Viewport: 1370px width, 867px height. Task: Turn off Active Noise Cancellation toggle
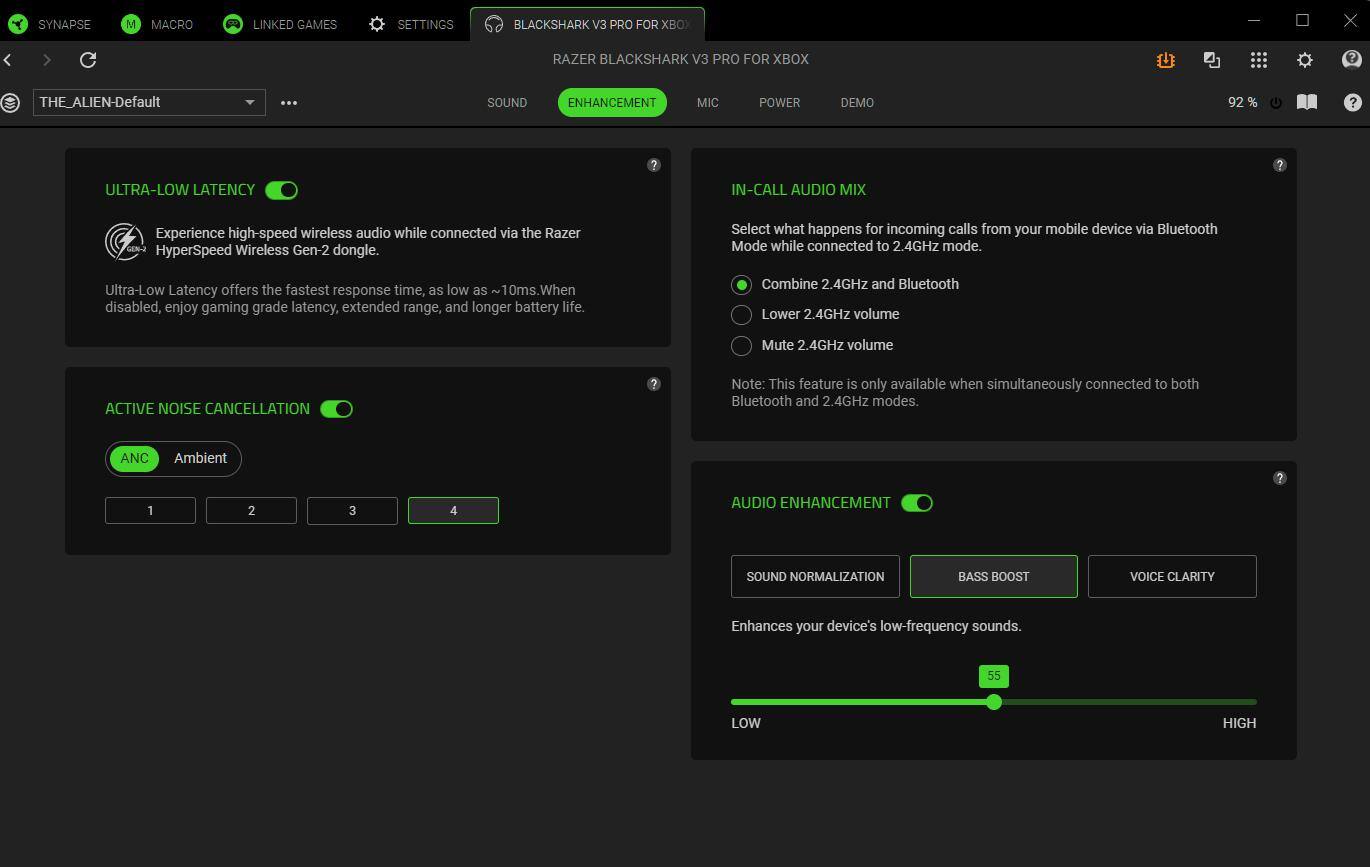(x=336, y=409)
